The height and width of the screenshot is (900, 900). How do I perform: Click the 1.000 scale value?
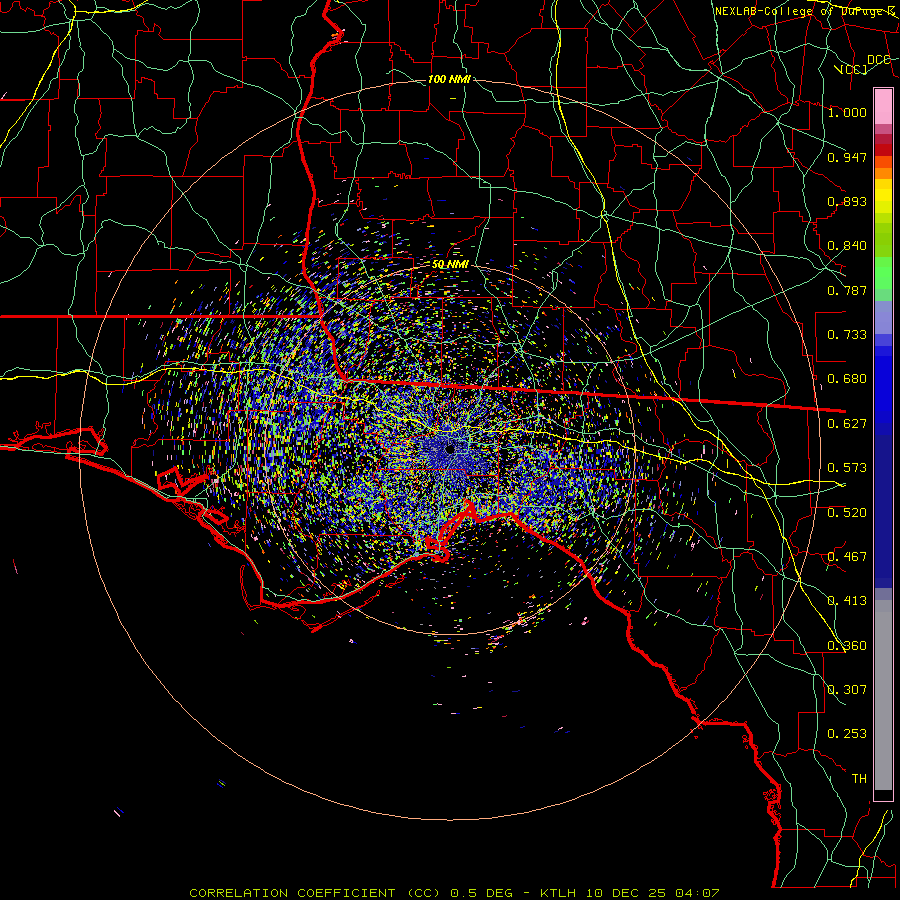(847, 112)
